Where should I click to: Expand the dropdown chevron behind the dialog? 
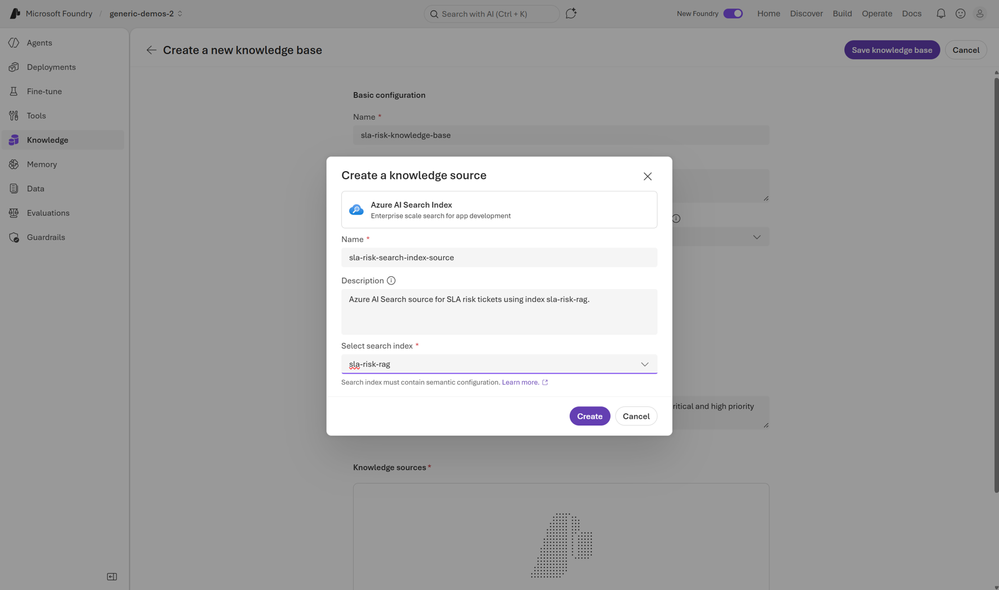point(756,237)
